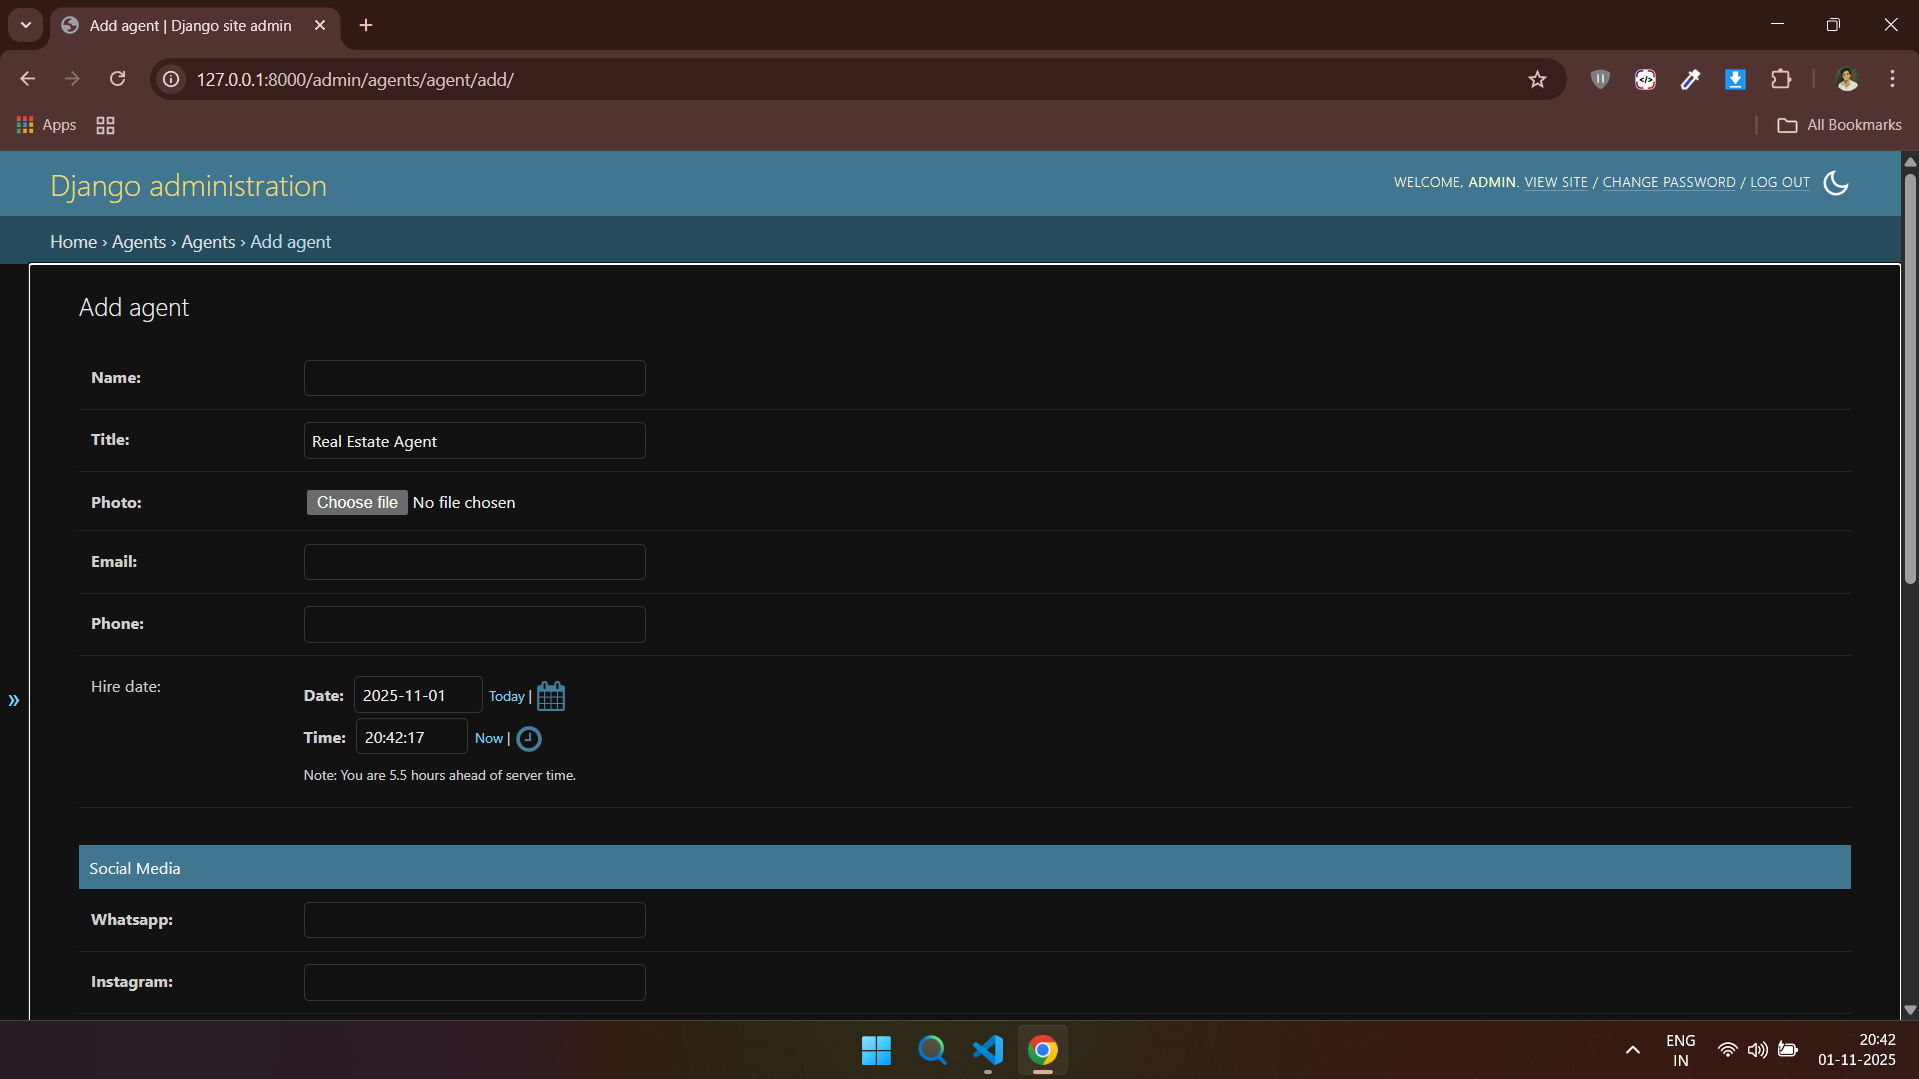Switch to Visual Studio Code in taskbar
Image resolution: width=1919 pixels, height=1079 pixels.
988,1051
